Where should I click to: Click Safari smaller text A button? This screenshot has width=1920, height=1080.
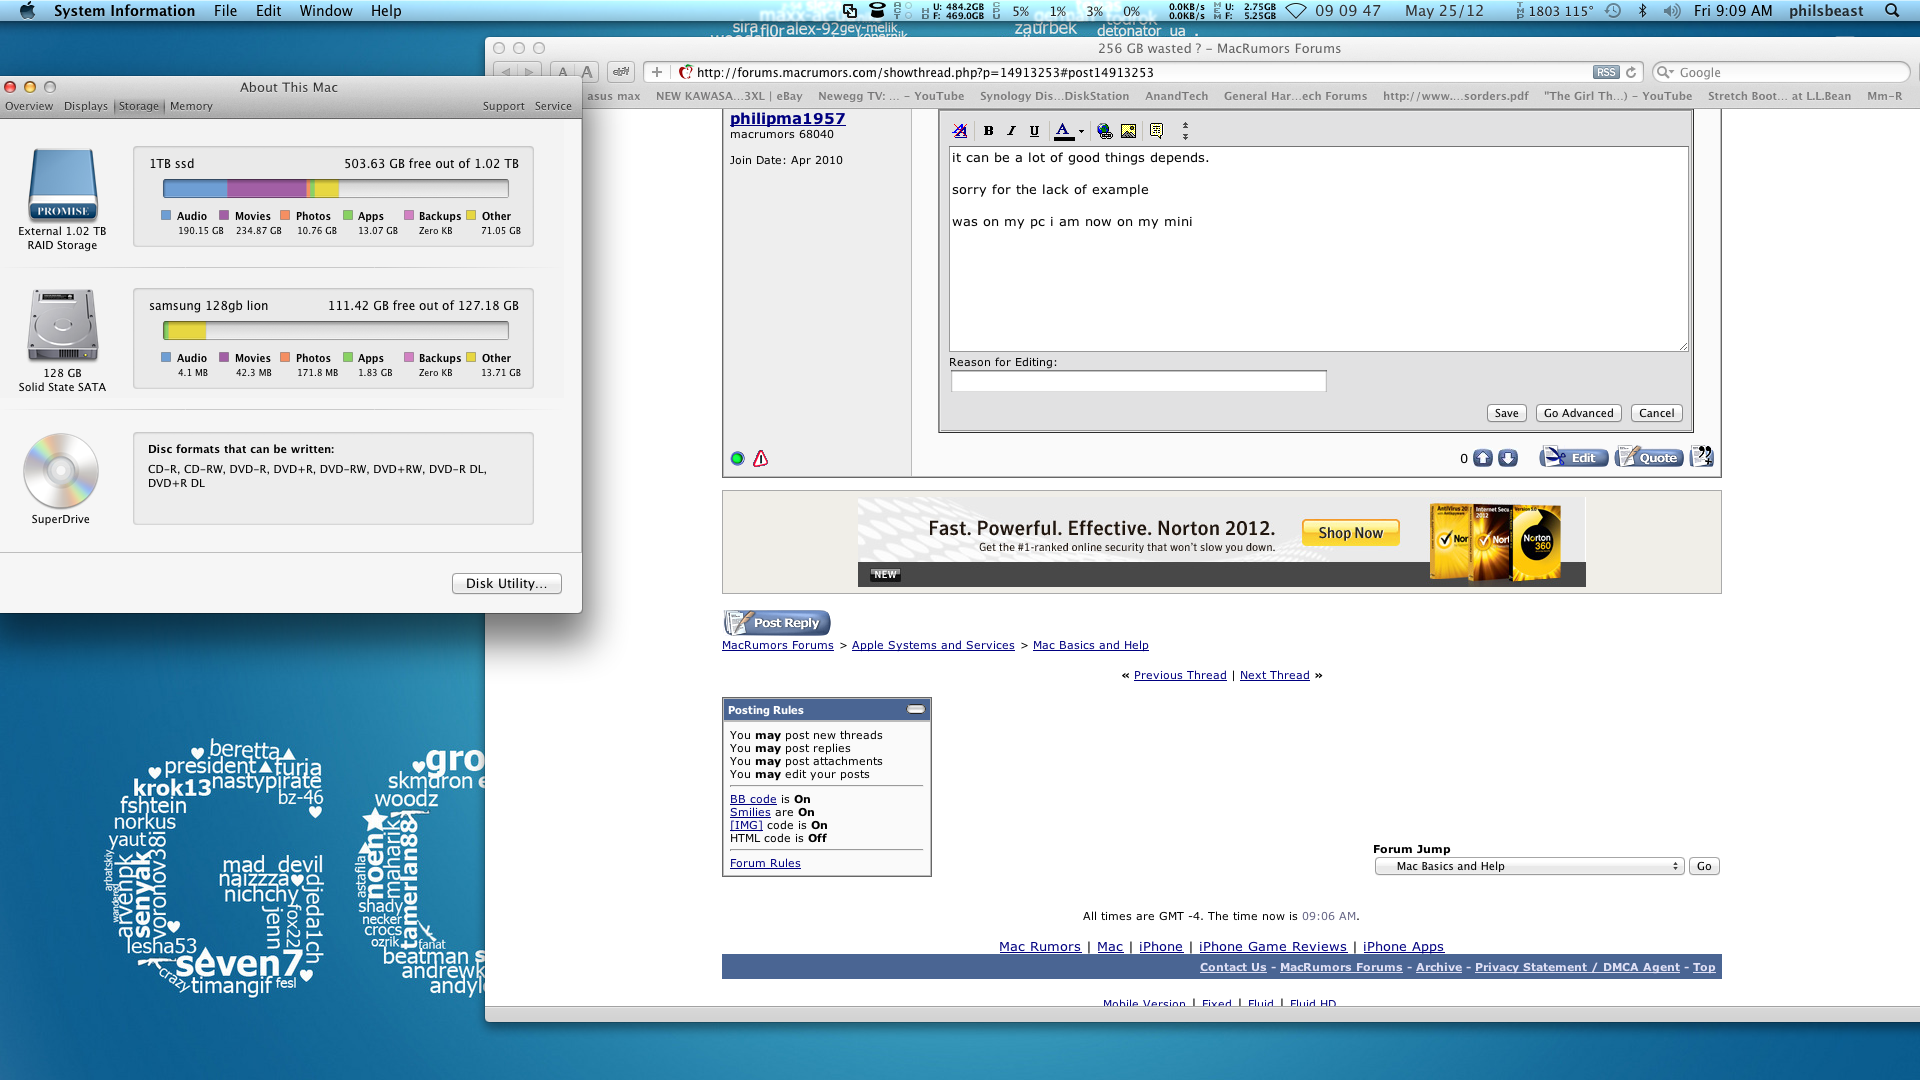(563, 72)
